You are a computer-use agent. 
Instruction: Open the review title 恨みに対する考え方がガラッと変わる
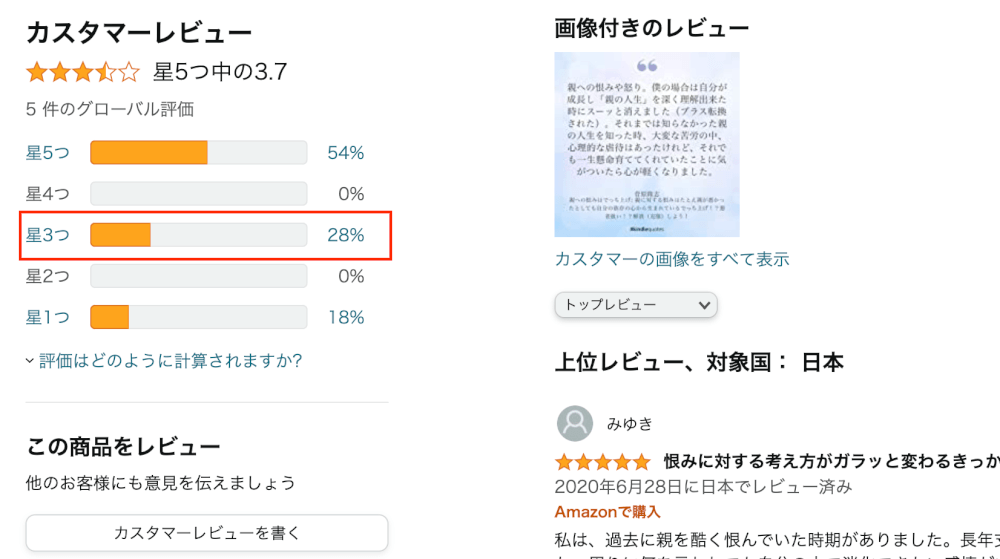pyautogui.click(x=830, y=462)
